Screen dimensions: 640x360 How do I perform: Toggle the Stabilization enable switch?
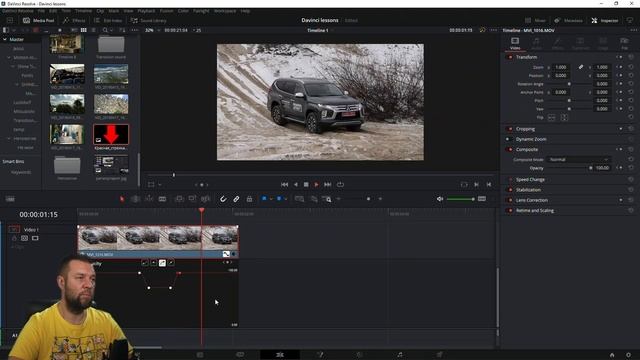510,190
